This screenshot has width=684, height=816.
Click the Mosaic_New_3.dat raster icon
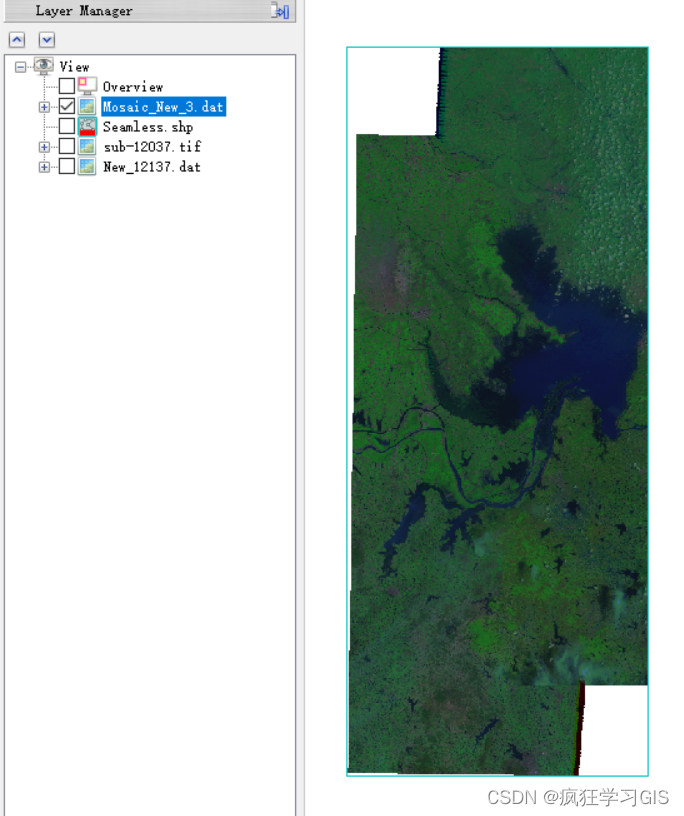tap(87, 106)
